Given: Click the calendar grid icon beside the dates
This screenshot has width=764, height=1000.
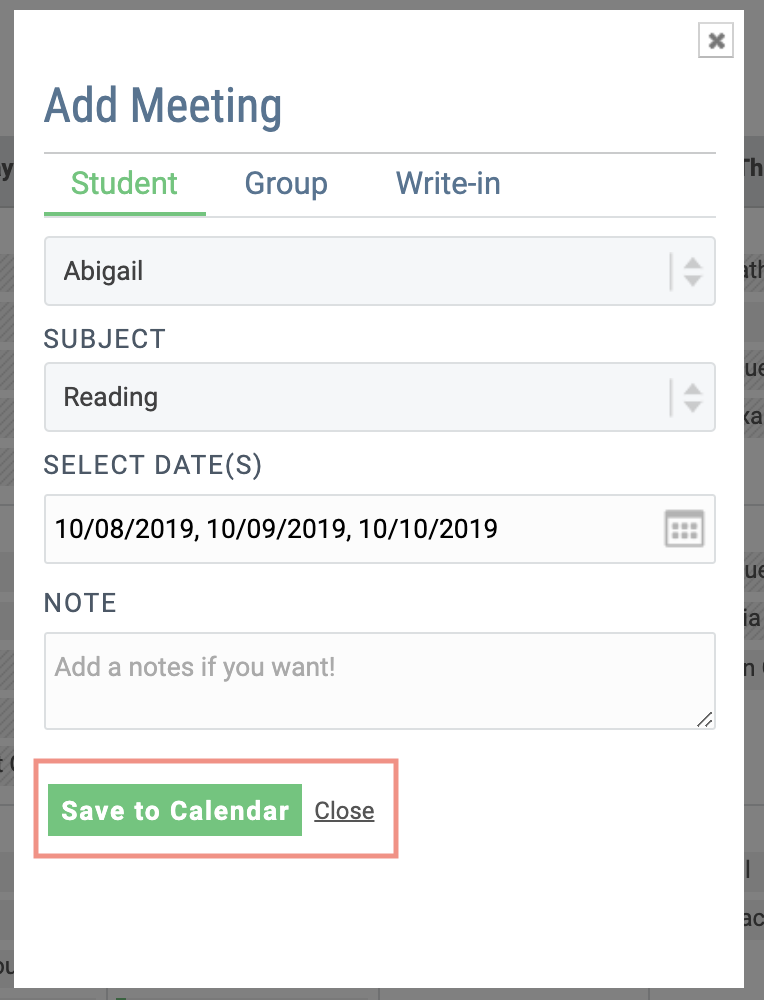Looking at the screenshot, I should pos(685,528).
